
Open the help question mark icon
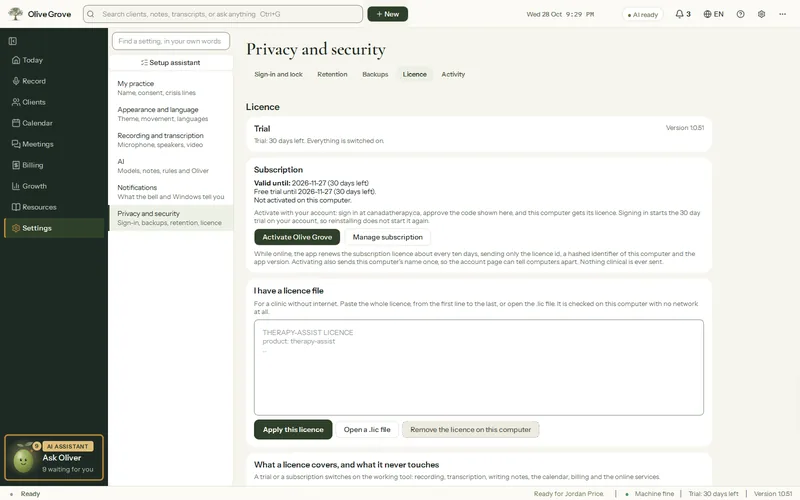740,14
